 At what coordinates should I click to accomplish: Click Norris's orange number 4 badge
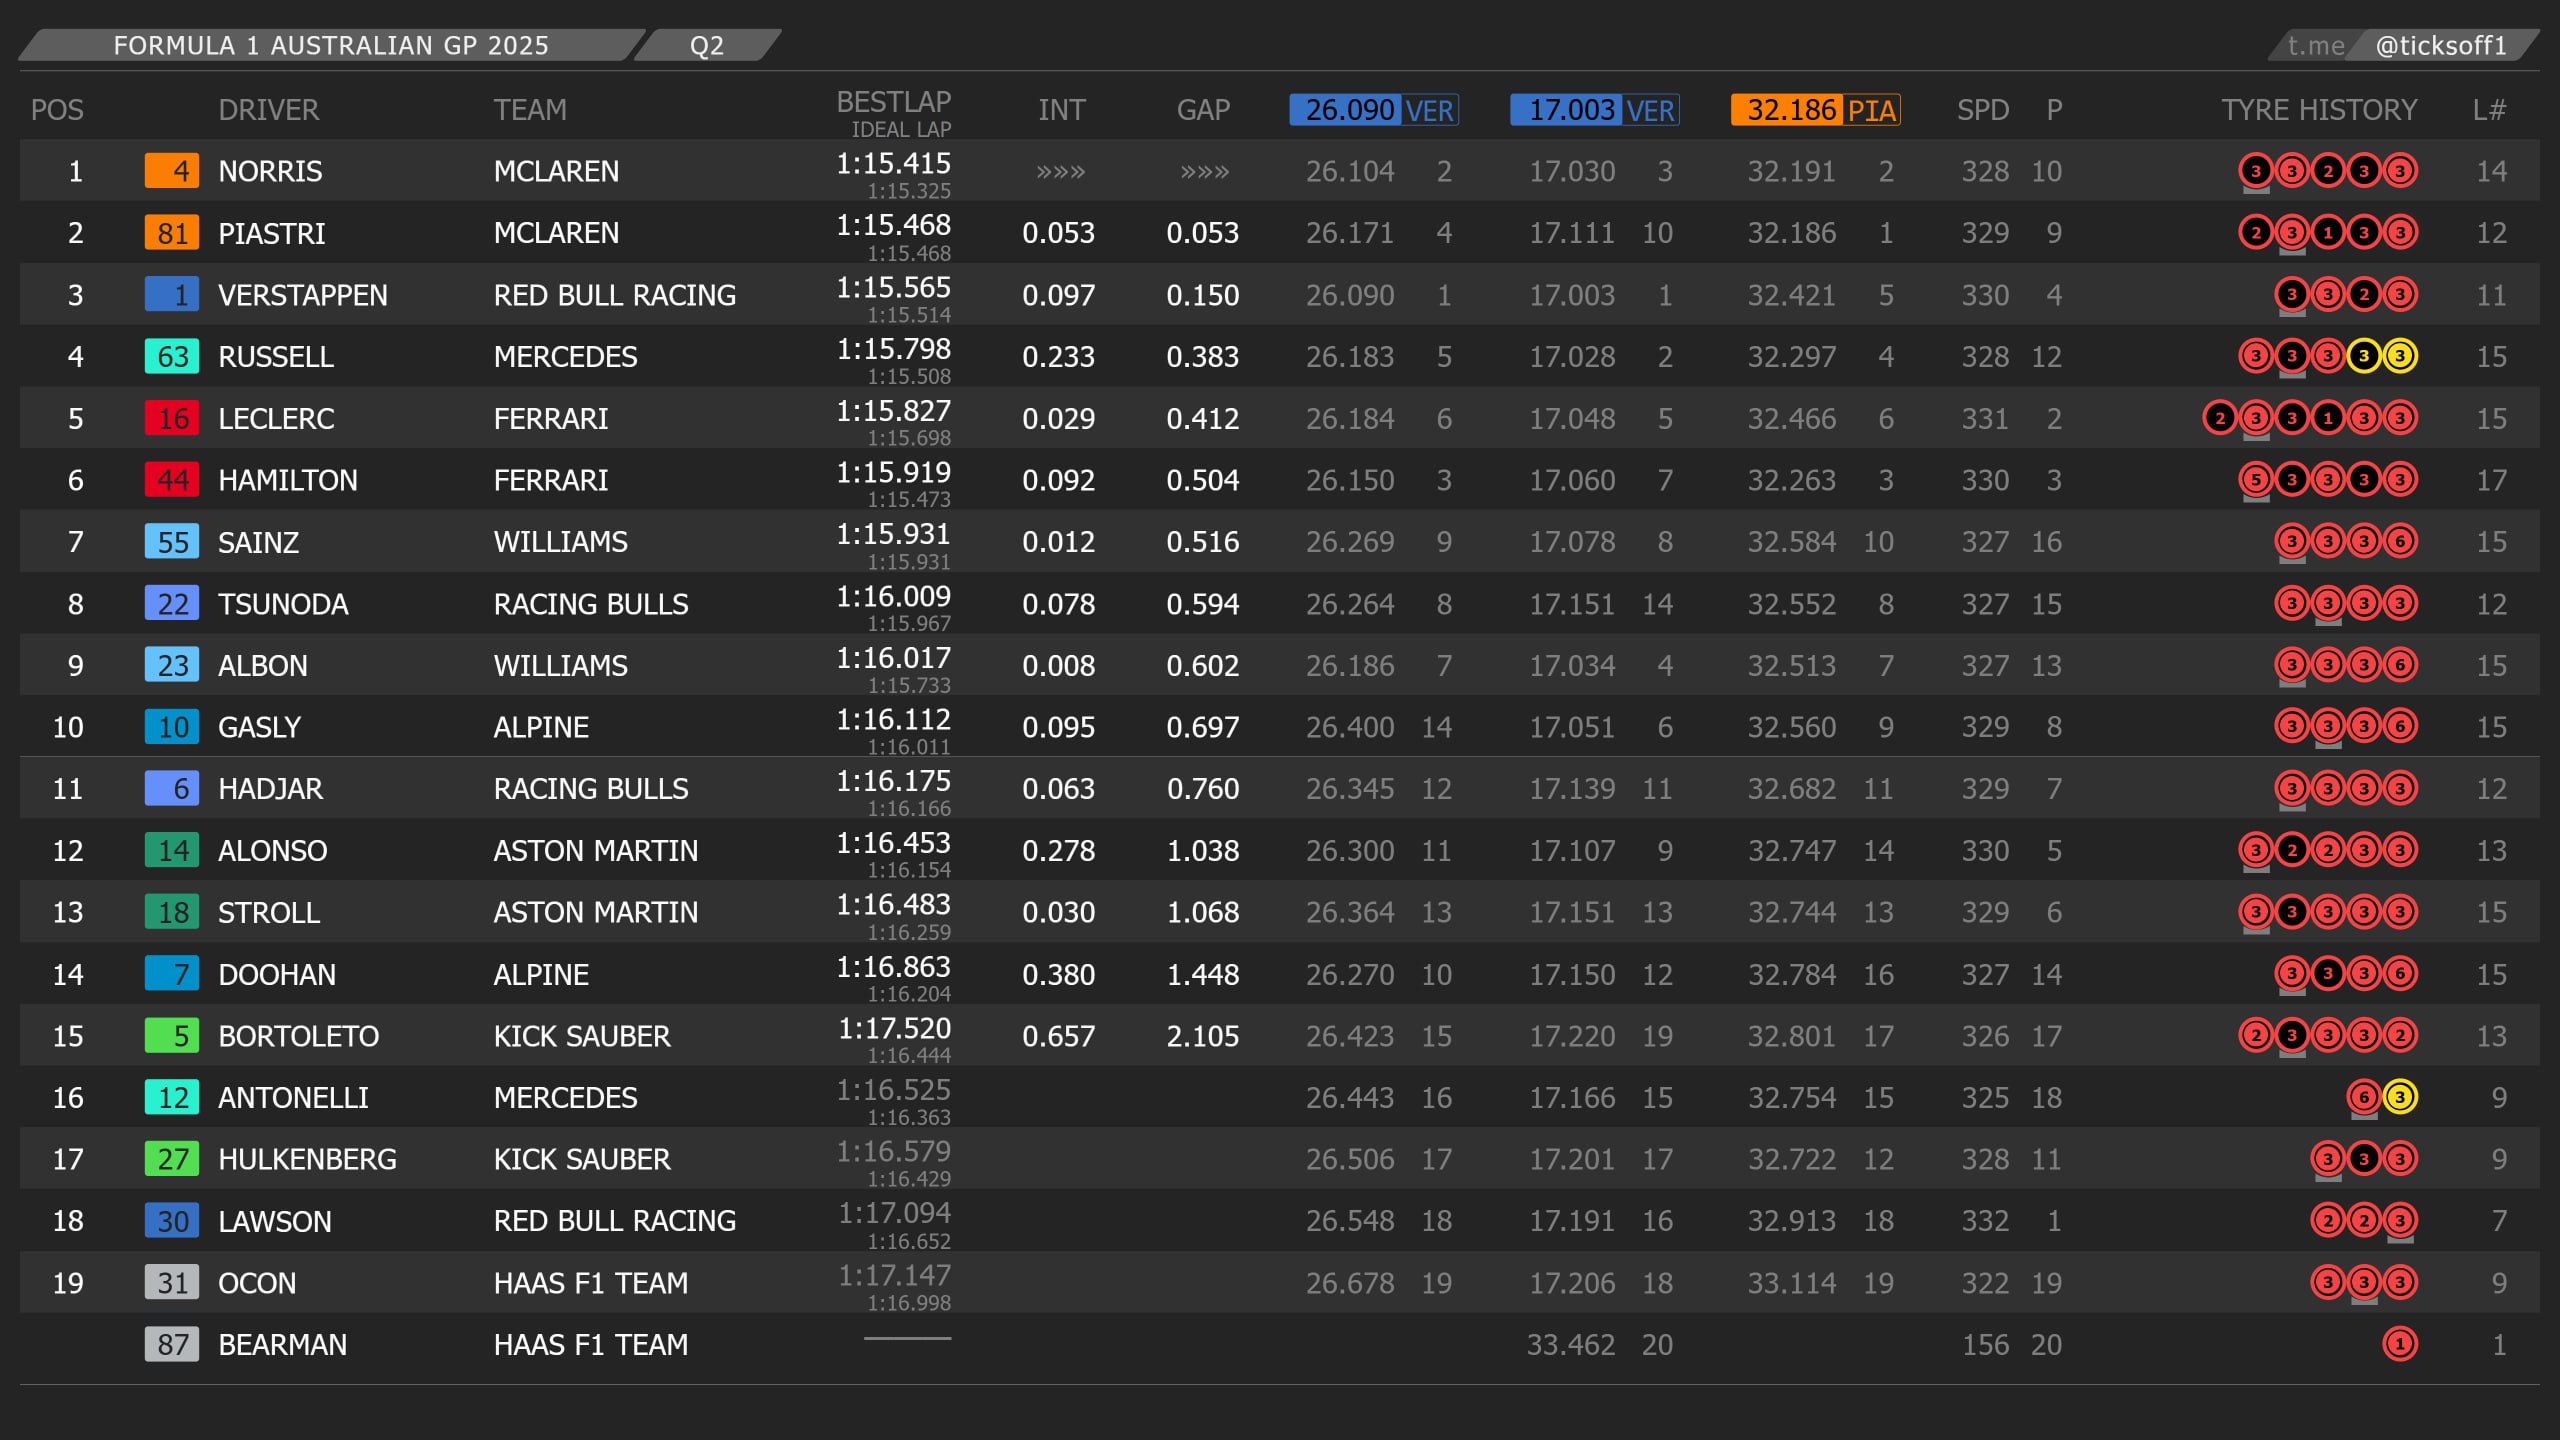(x=172, y=171)
